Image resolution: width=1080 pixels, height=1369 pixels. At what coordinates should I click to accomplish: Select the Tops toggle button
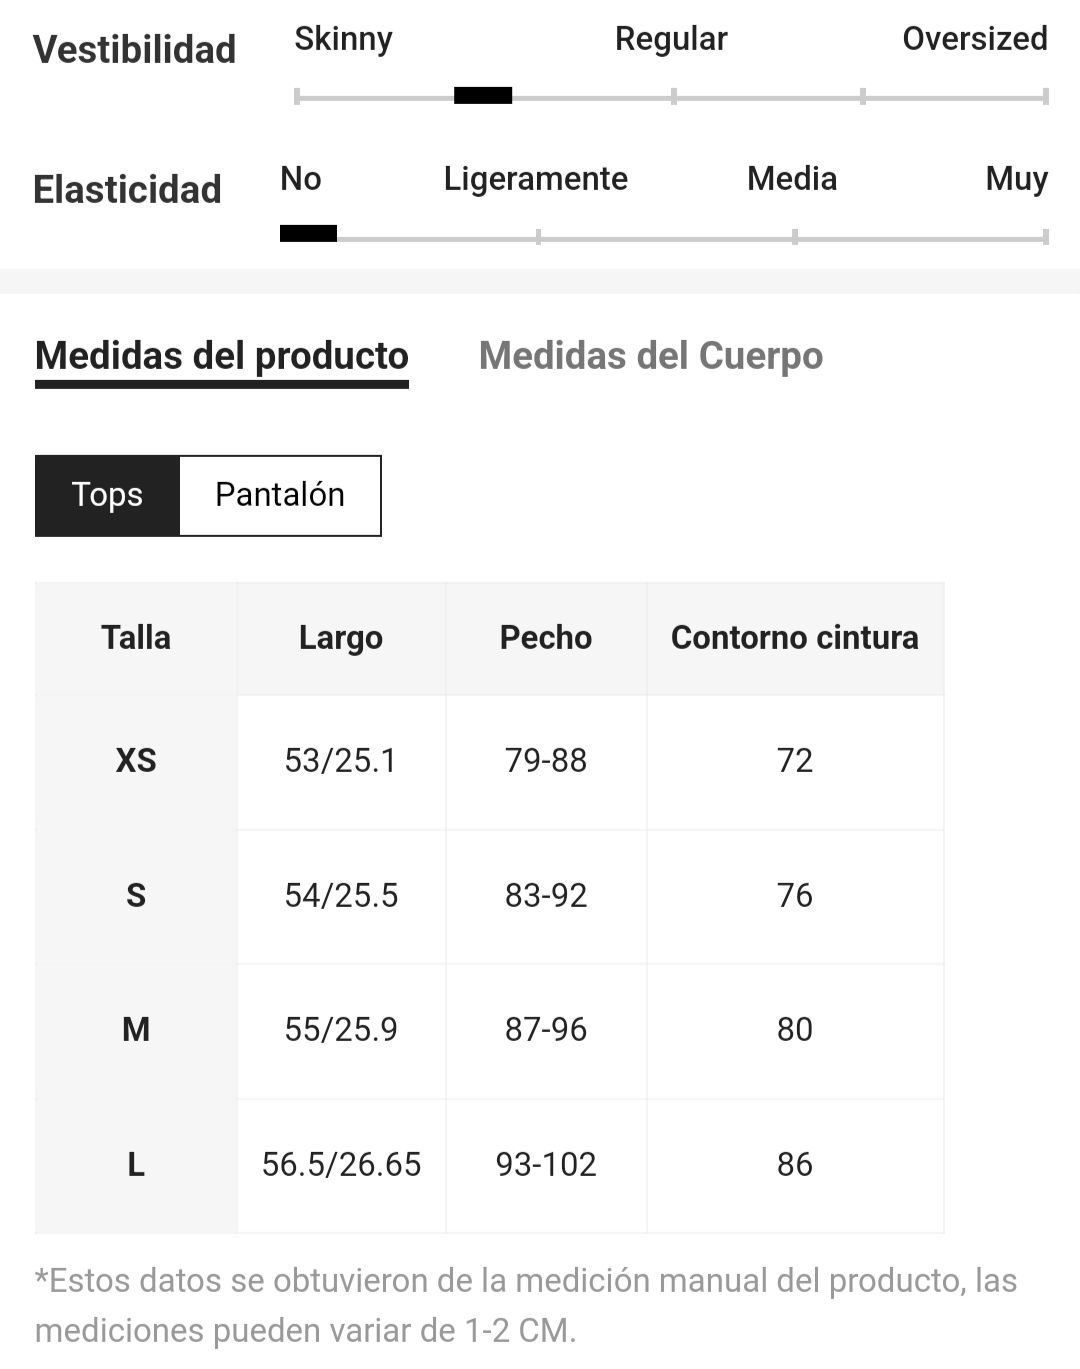coord(107,495)
